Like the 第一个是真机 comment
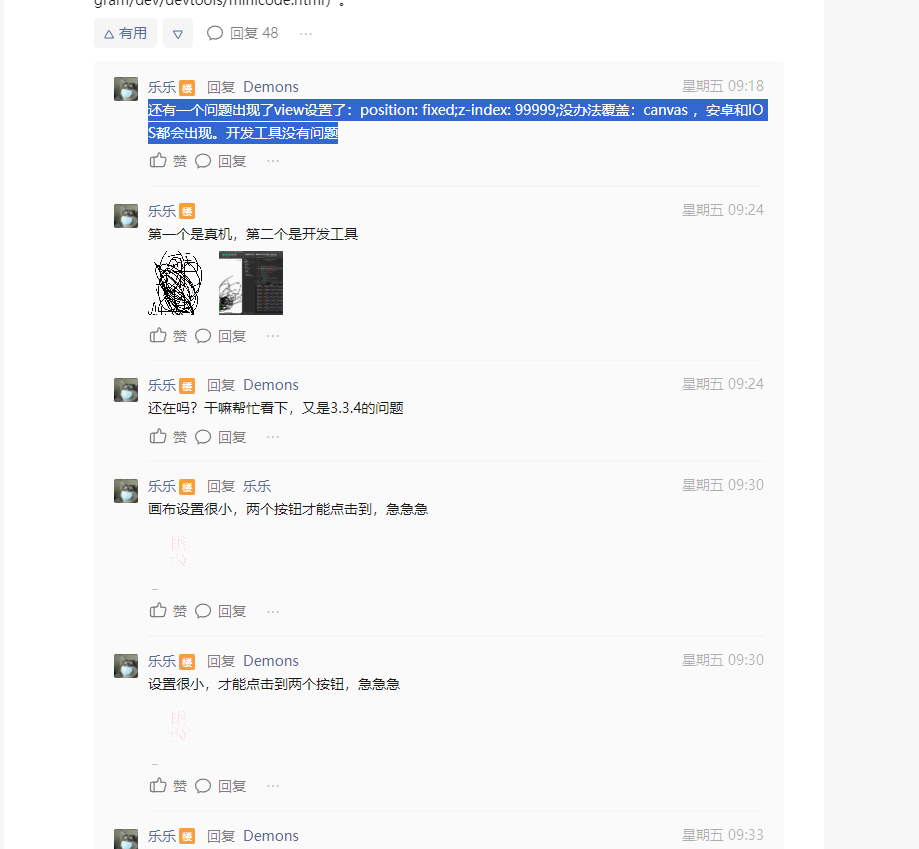 pos(168,336)
